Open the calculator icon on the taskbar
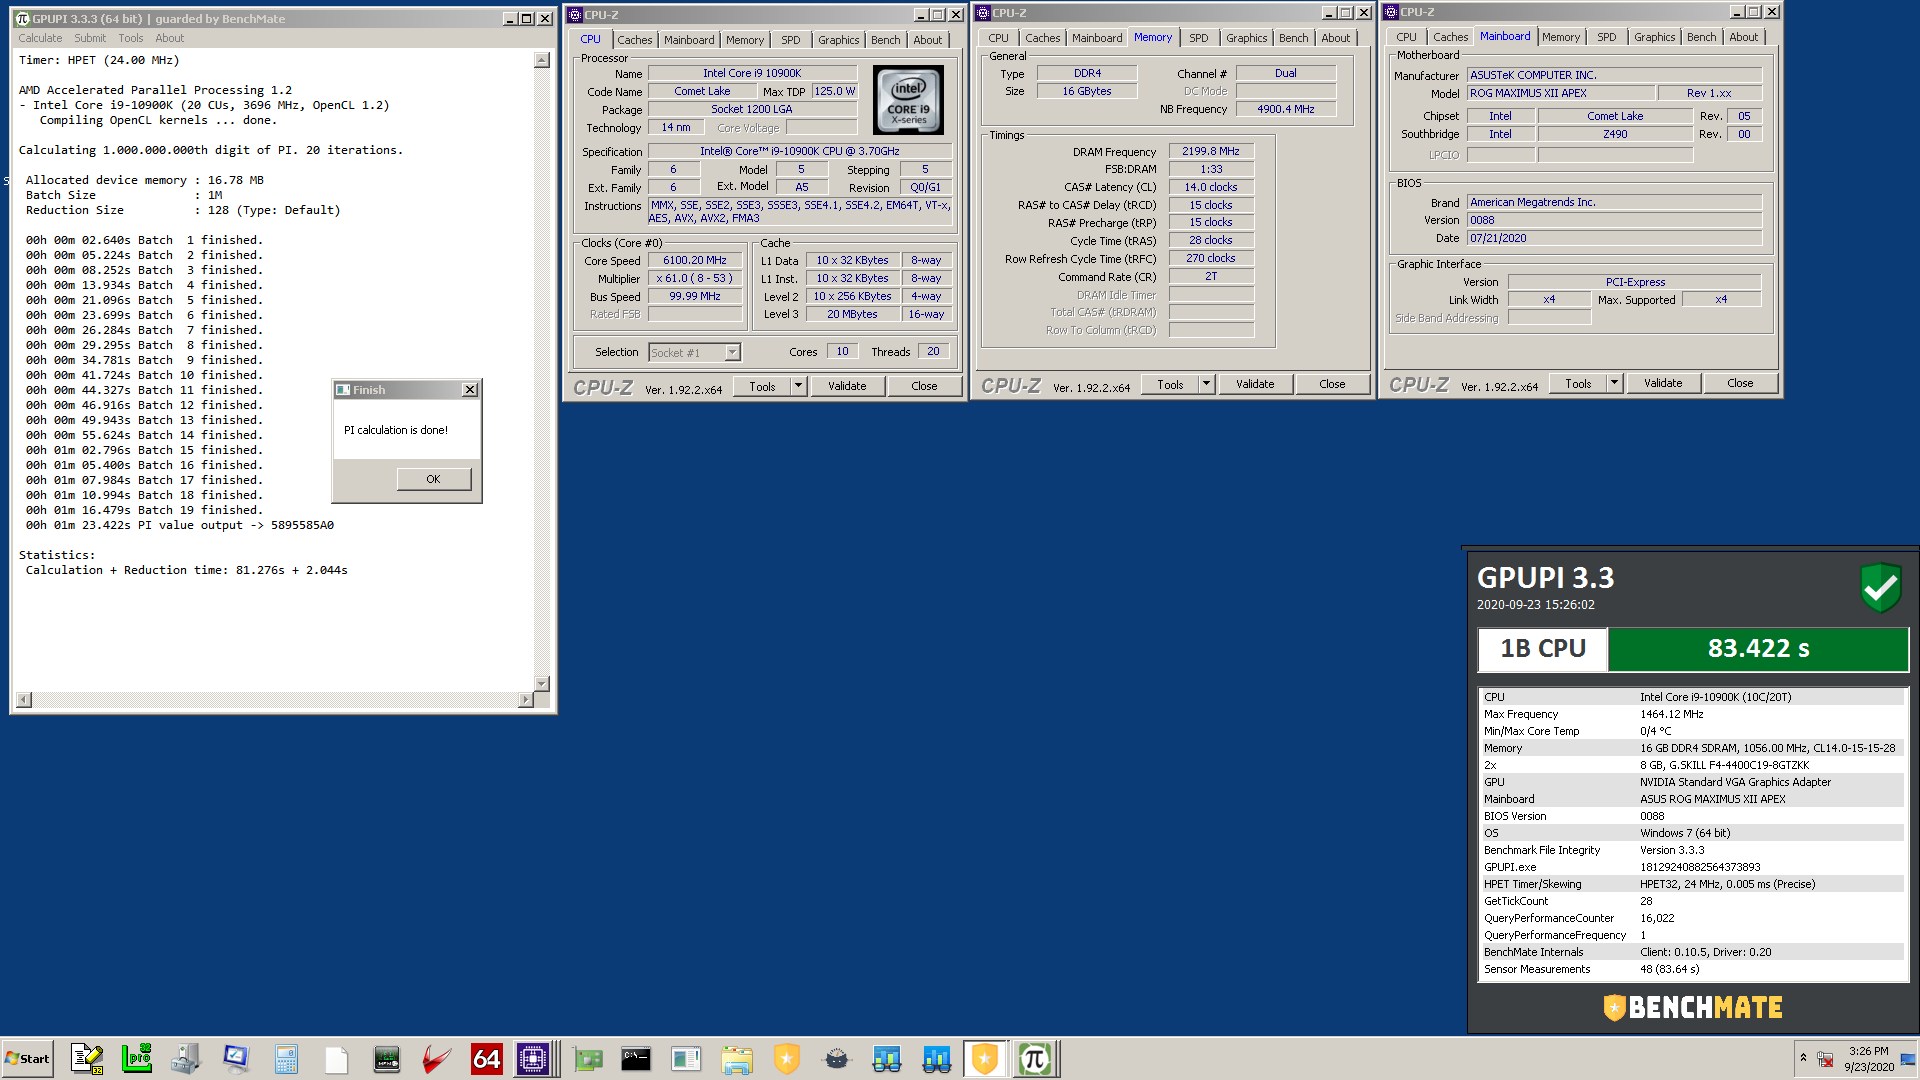This screenshot has width=1920, height=1080. point(286,1058)
